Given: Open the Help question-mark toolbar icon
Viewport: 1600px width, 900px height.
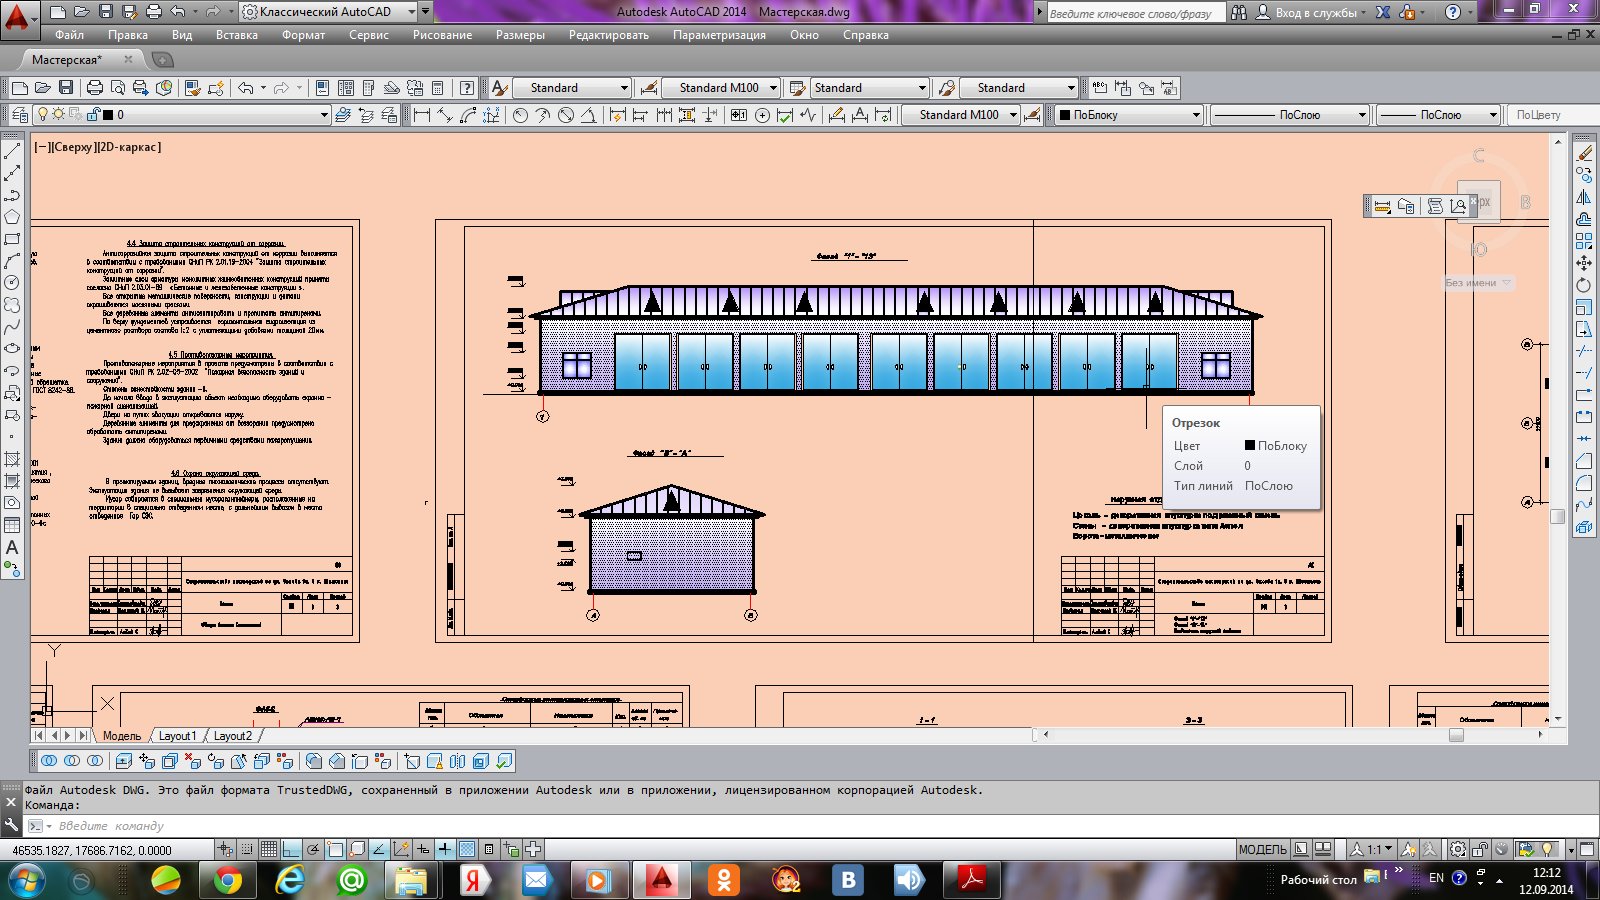Looking at the screenshot, I should pyautogui.click(x=466, y=88).
